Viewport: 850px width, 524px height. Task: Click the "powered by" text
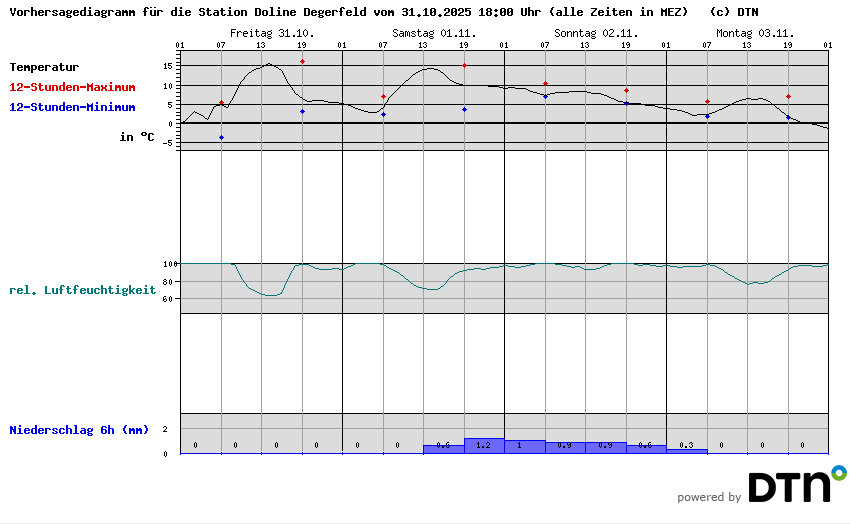[709, 497]
